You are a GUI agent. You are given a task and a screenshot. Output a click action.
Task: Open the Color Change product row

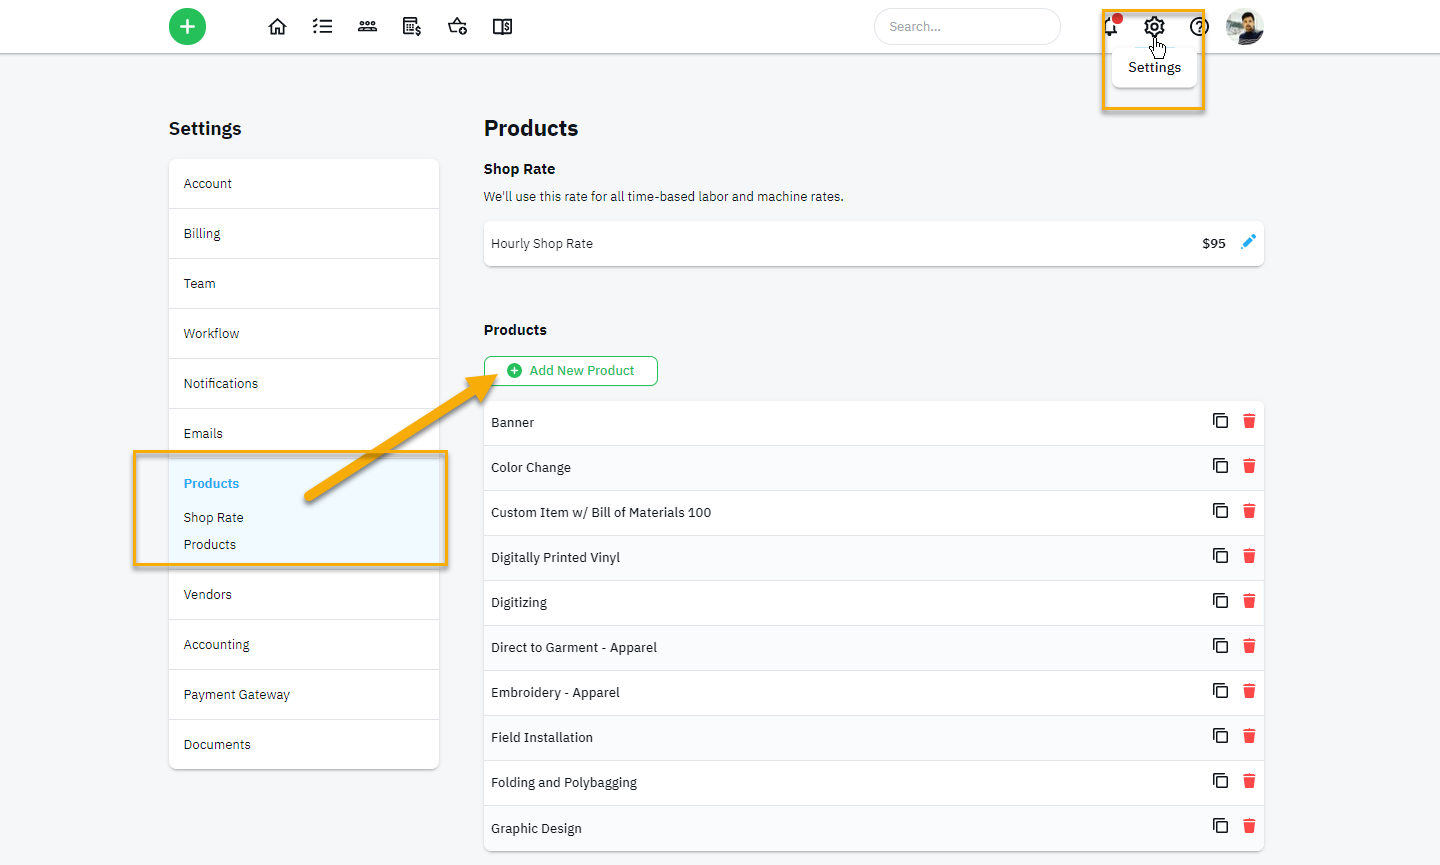click(x=874, y=468)
